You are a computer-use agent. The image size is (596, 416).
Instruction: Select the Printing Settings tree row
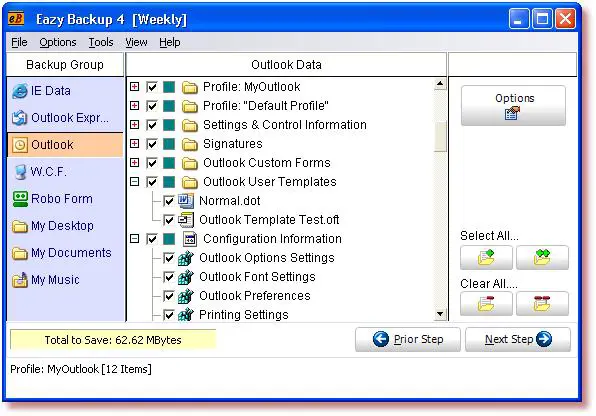tap(244, 315)
